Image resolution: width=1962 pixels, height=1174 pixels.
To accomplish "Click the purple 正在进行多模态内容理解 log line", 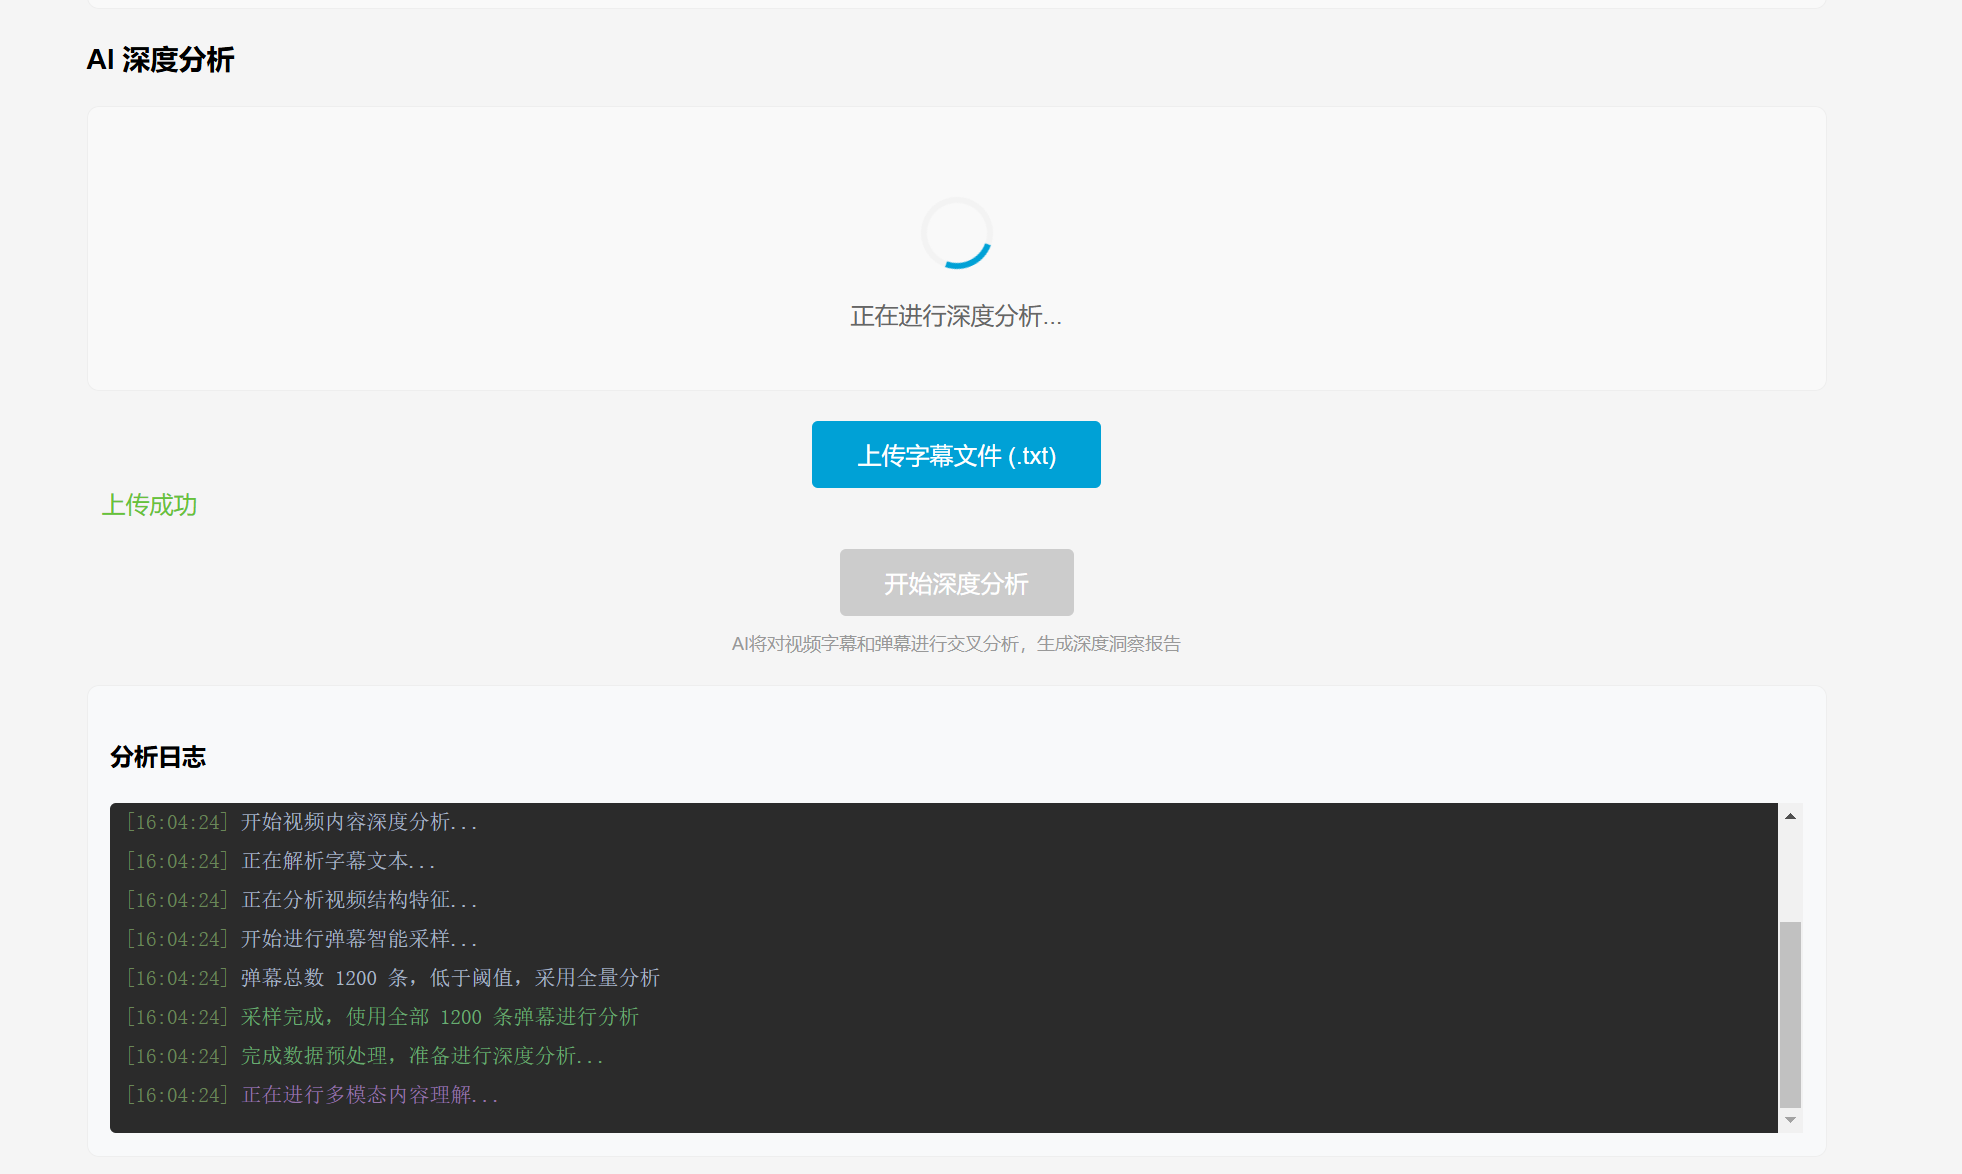I will [x=370, y=1095].
